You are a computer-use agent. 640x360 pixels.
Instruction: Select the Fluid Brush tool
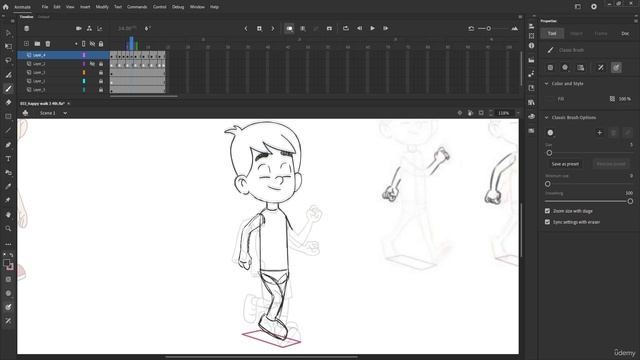(x=8, y=75)
